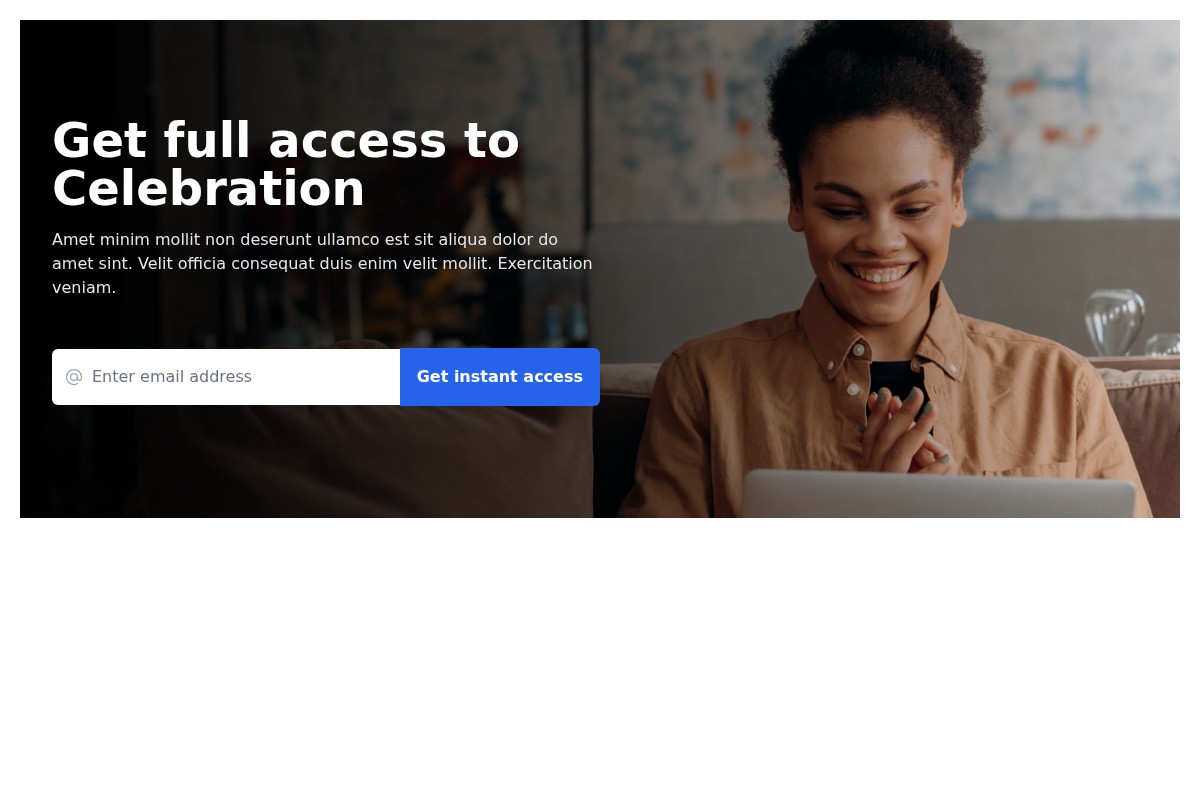Click paragraph line starting "Amet minim mollit"

click(x=305, y=240)
